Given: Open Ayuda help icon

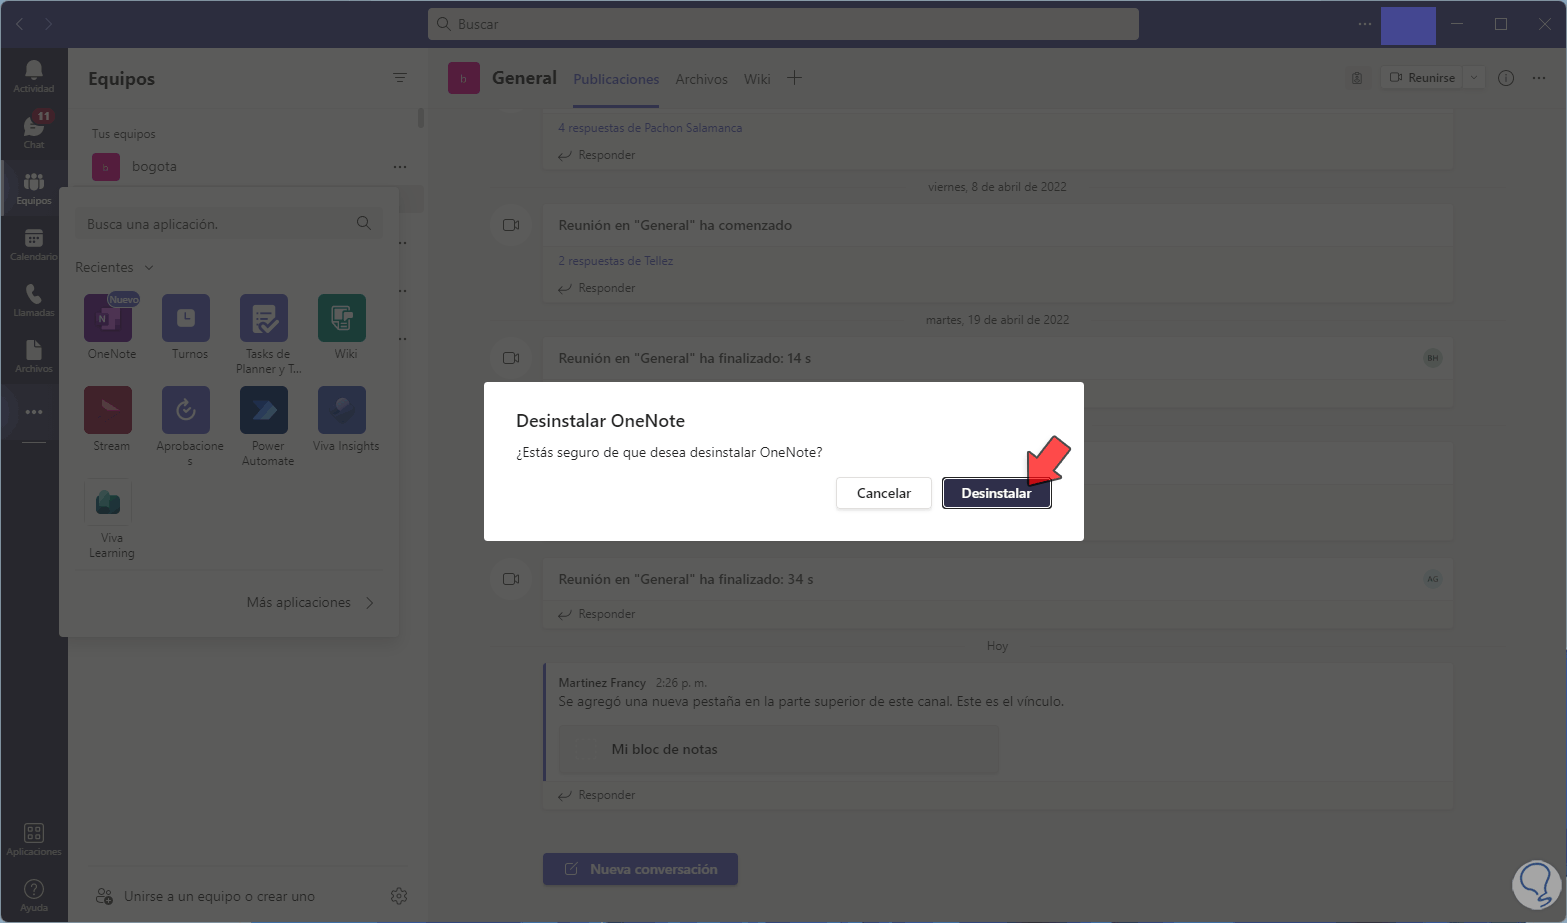Looking at the screenshot, I should [x=34, y=894].
